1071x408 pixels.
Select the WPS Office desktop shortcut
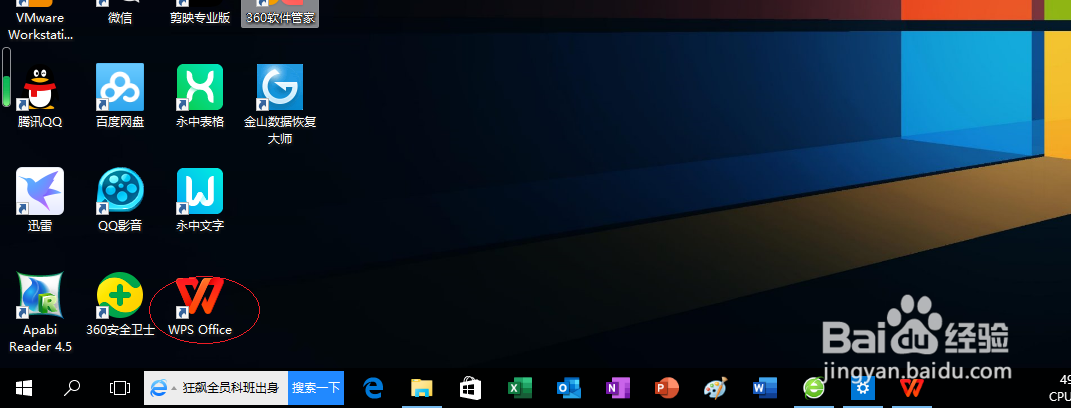pyautogui.click(x=200, y=297)
